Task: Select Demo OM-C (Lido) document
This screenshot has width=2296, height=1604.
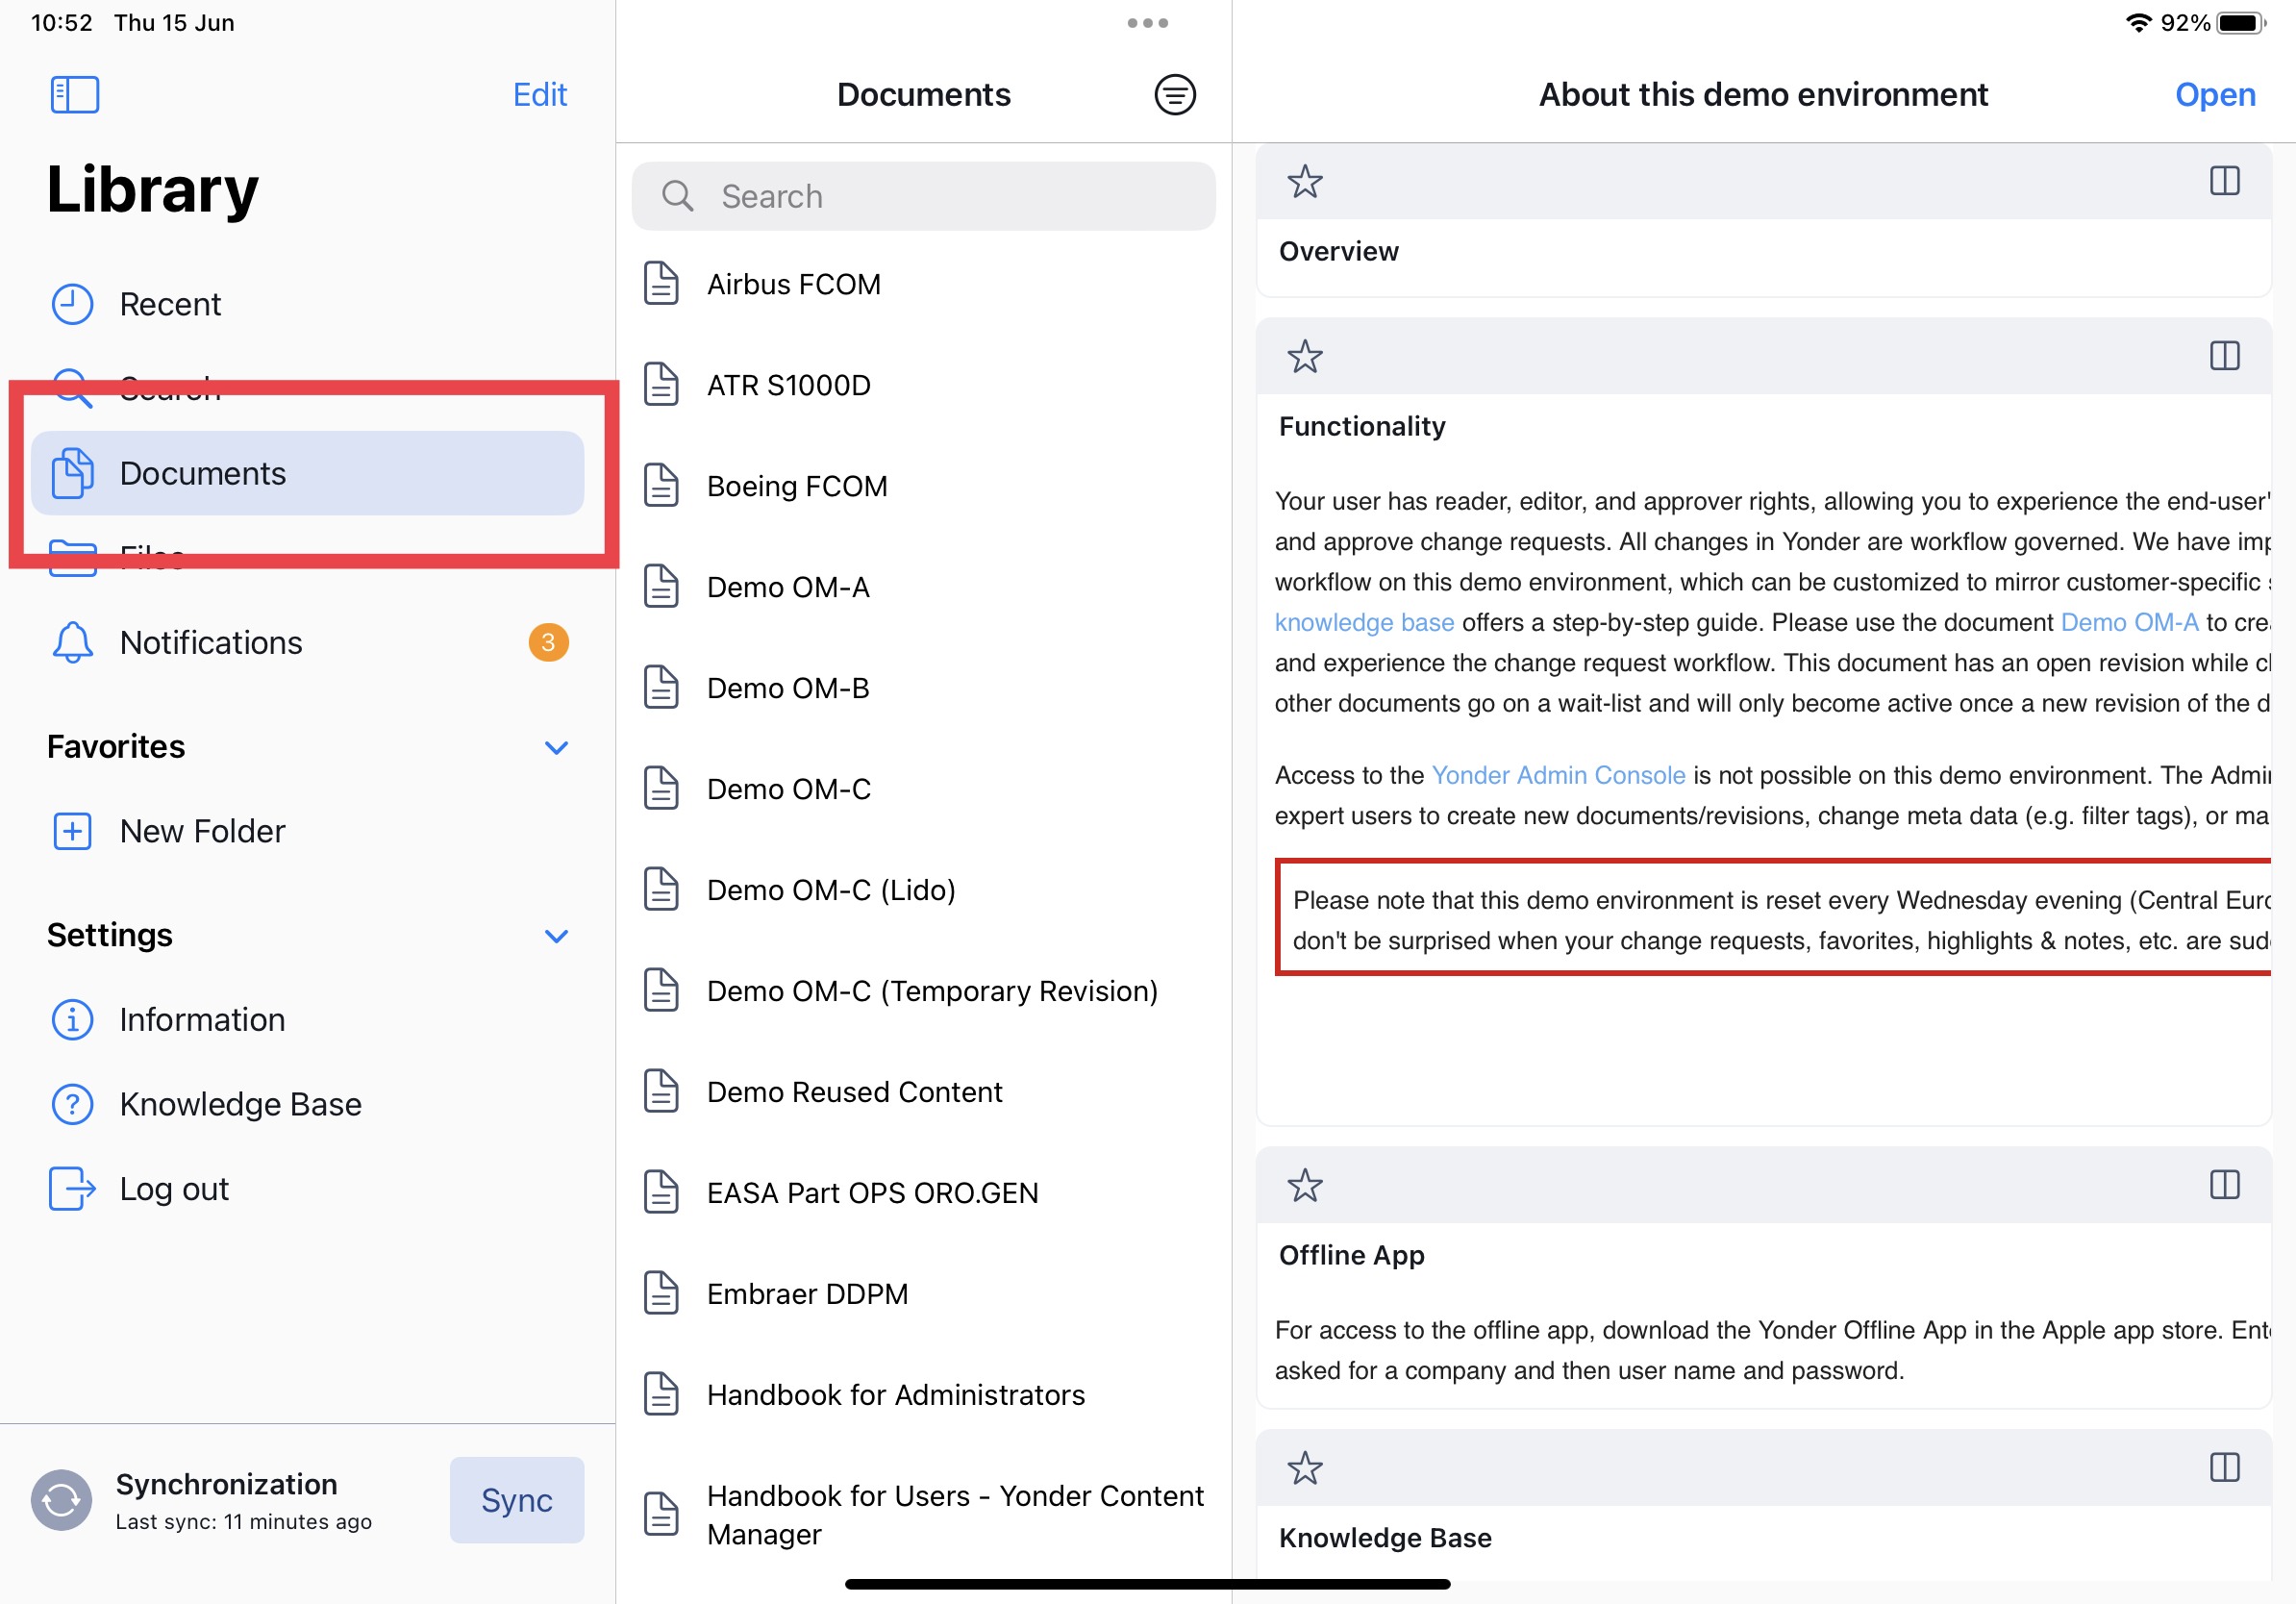Action: pos(830,890)
